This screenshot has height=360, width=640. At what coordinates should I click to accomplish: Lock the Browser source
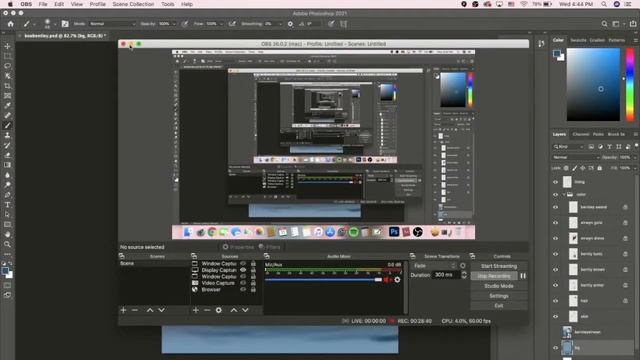(253, 289)
